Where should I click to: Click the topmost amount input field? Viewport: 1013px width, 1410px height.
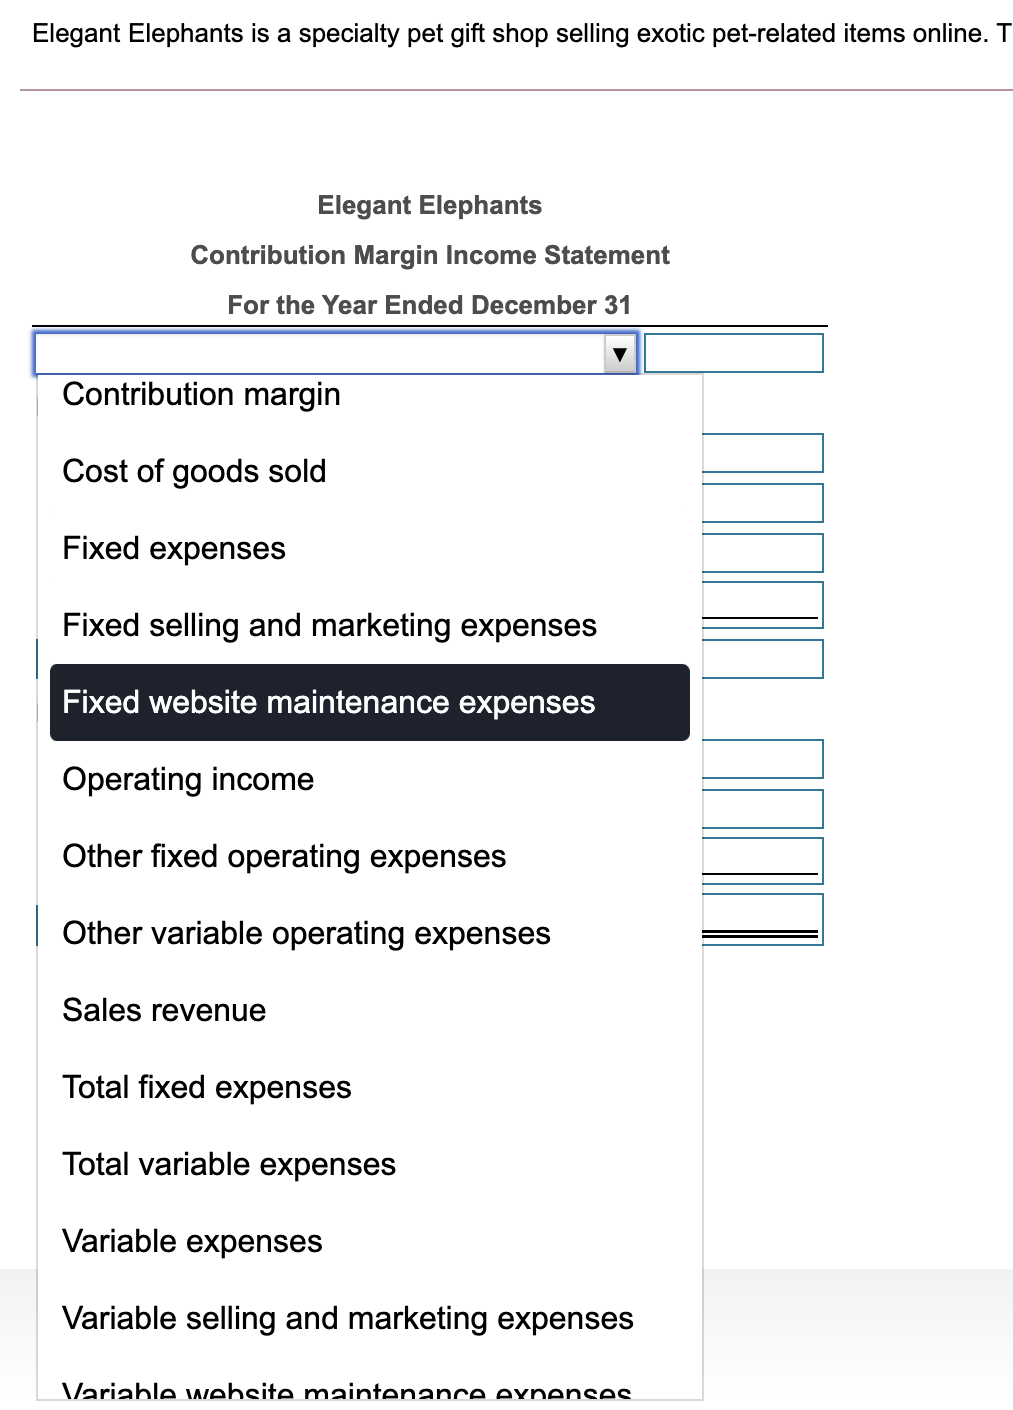click(x=734, y=353)
